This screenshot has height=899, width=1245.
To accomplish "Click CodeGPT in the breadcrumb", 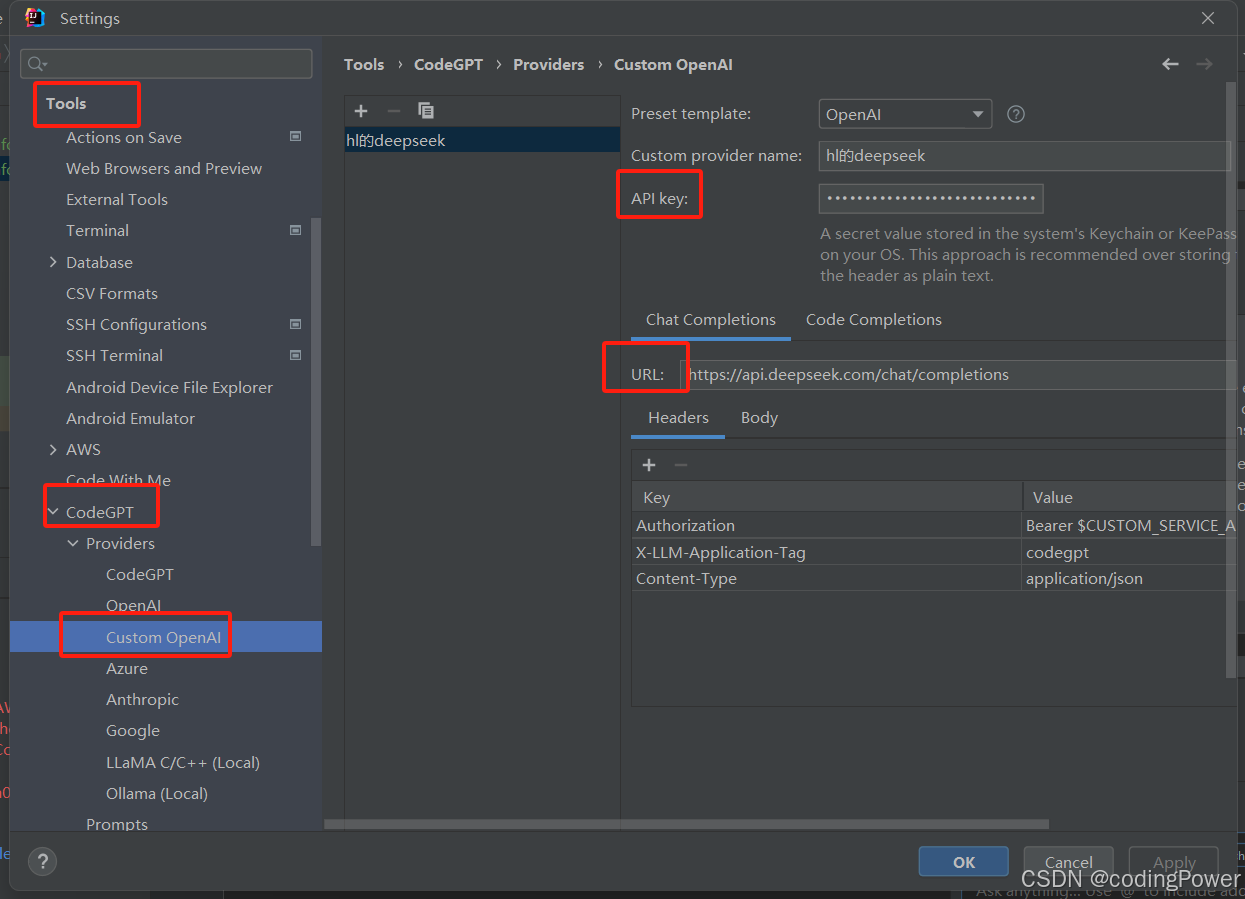I will (x=448, y=64).
